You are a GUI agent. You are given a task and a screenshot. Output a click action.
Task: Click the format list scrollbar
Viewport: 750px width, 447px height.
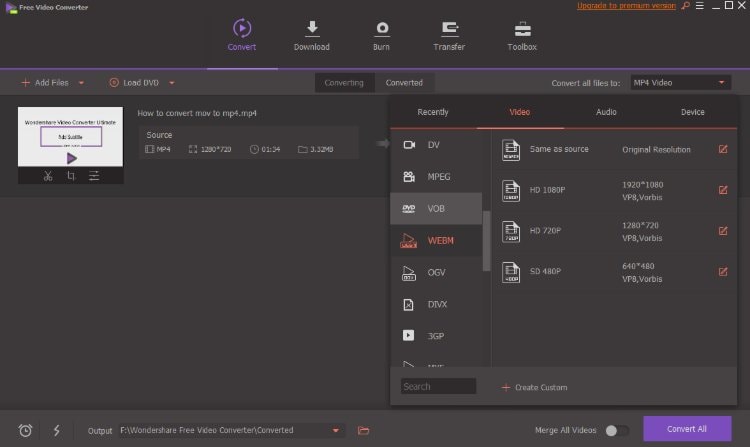[486, 240]
